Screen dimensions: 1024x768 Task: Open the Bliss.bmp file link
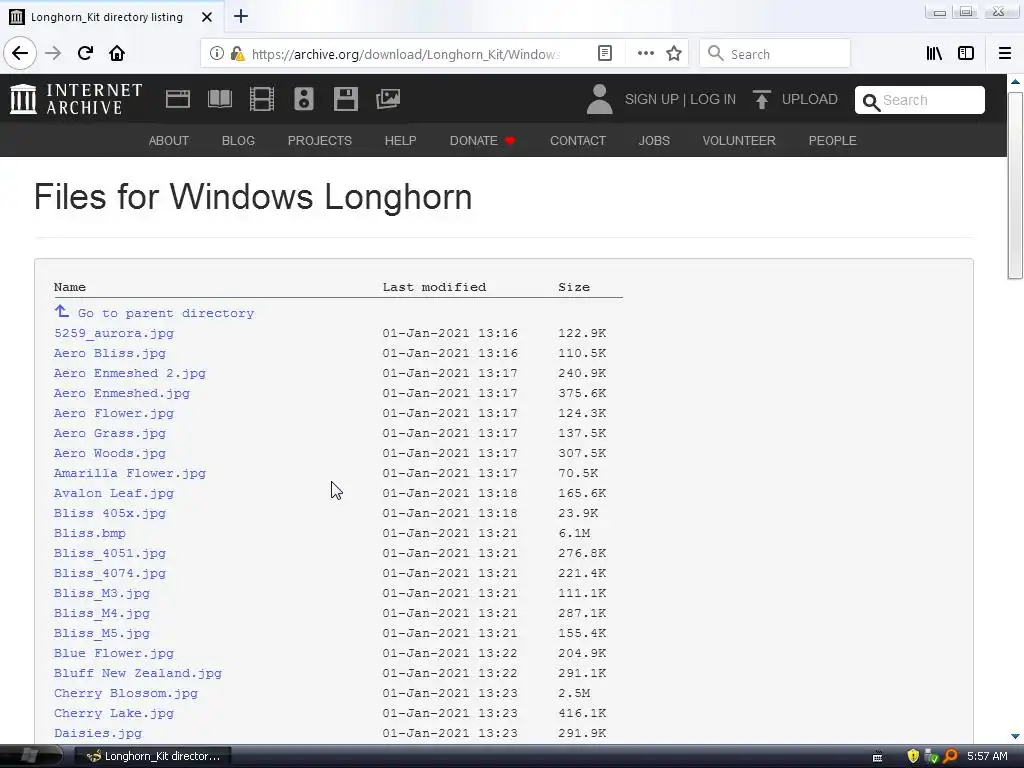pyautogui.click(x=89, y=533)
